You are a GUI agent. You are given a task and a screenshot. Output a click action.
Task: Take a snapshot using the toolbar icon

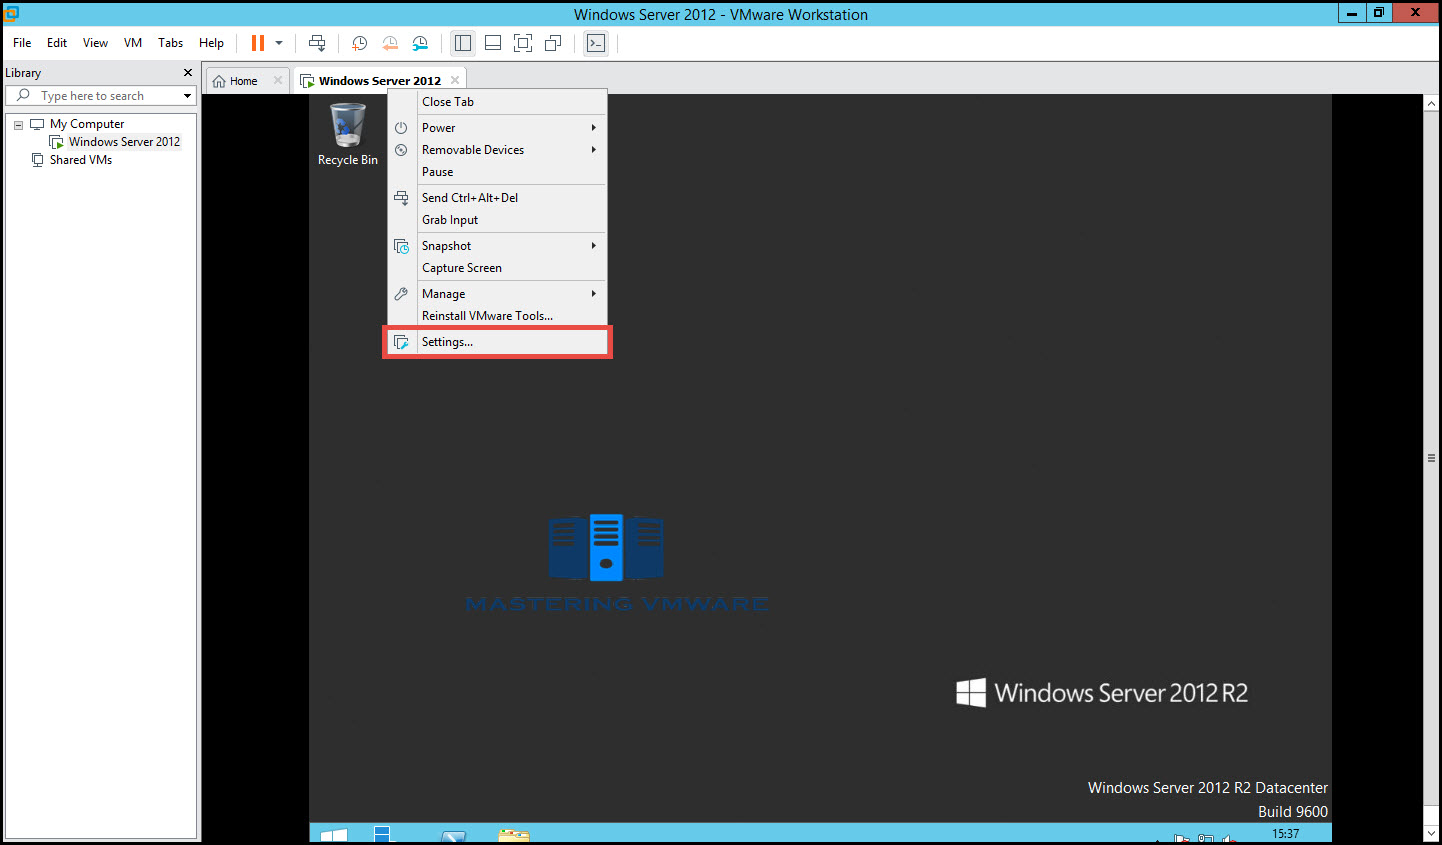[x=359, y=43]
